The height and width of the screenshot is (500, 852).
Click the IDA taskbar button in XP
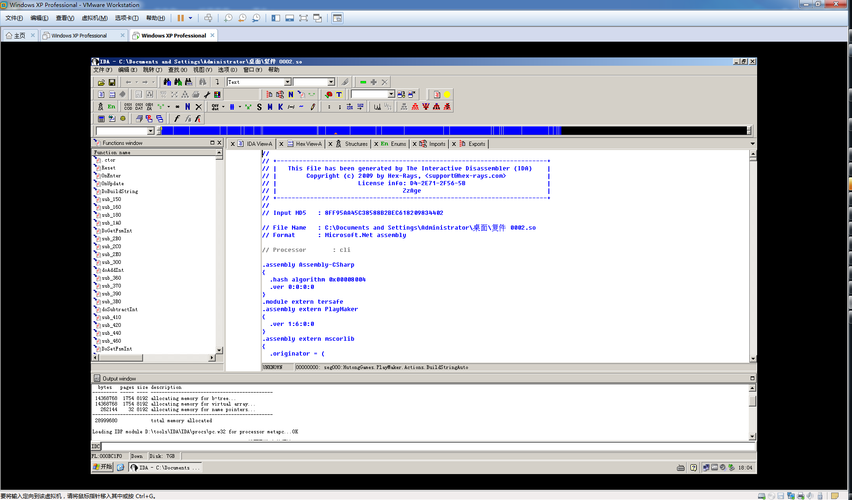tap(166, 467)
